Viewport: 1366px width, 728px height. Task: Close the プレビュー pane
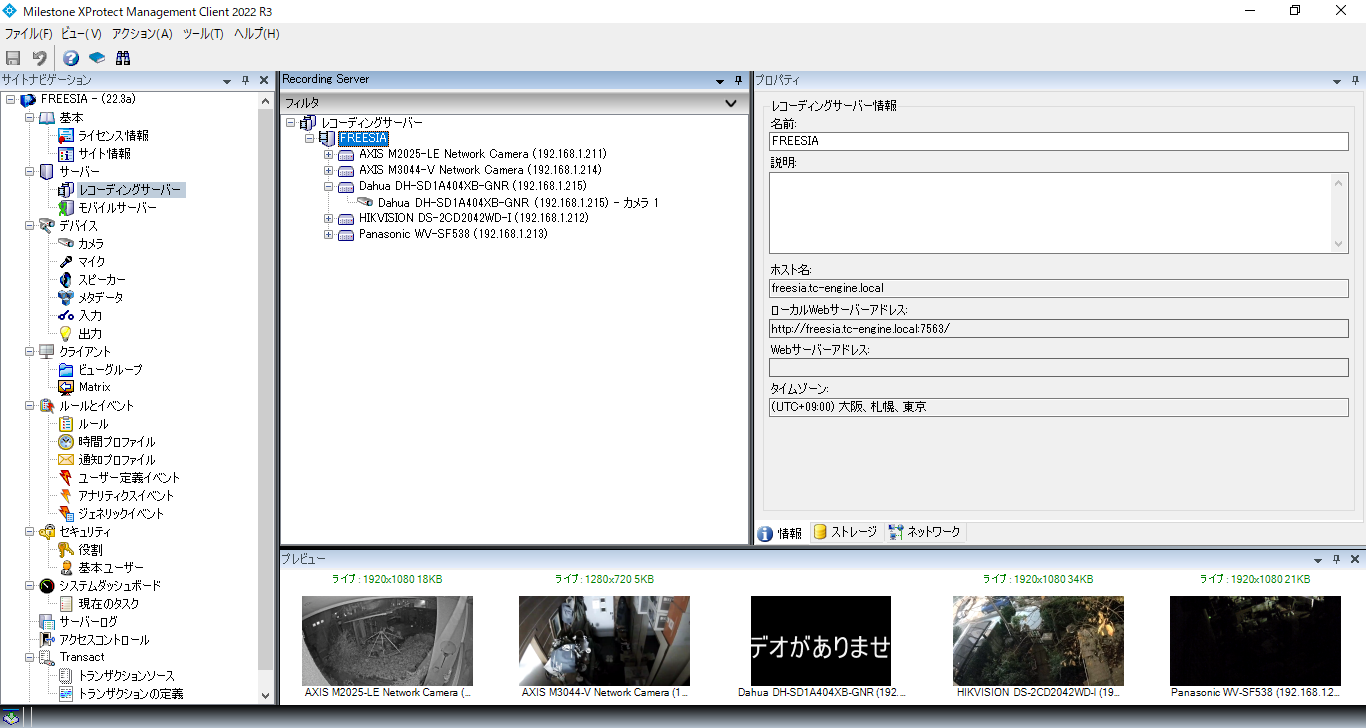(1355, 559)
